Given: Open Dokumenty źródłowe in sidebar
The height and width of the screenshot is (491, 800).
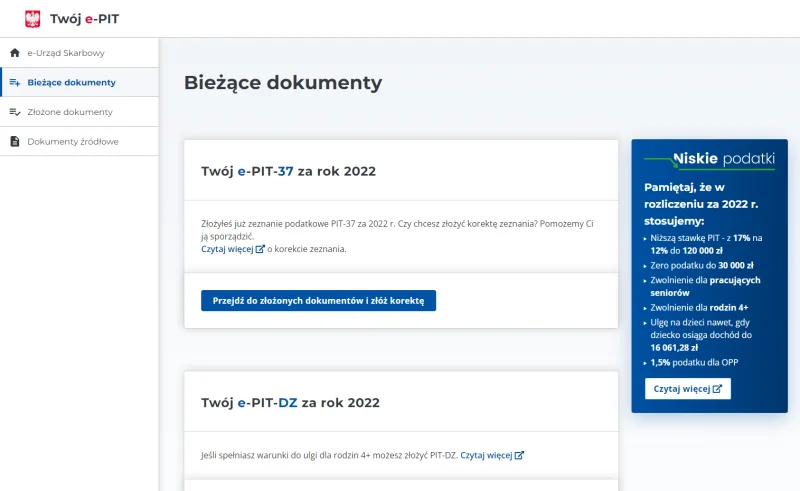Looking at the screenshot, I should tap(79, 141).
